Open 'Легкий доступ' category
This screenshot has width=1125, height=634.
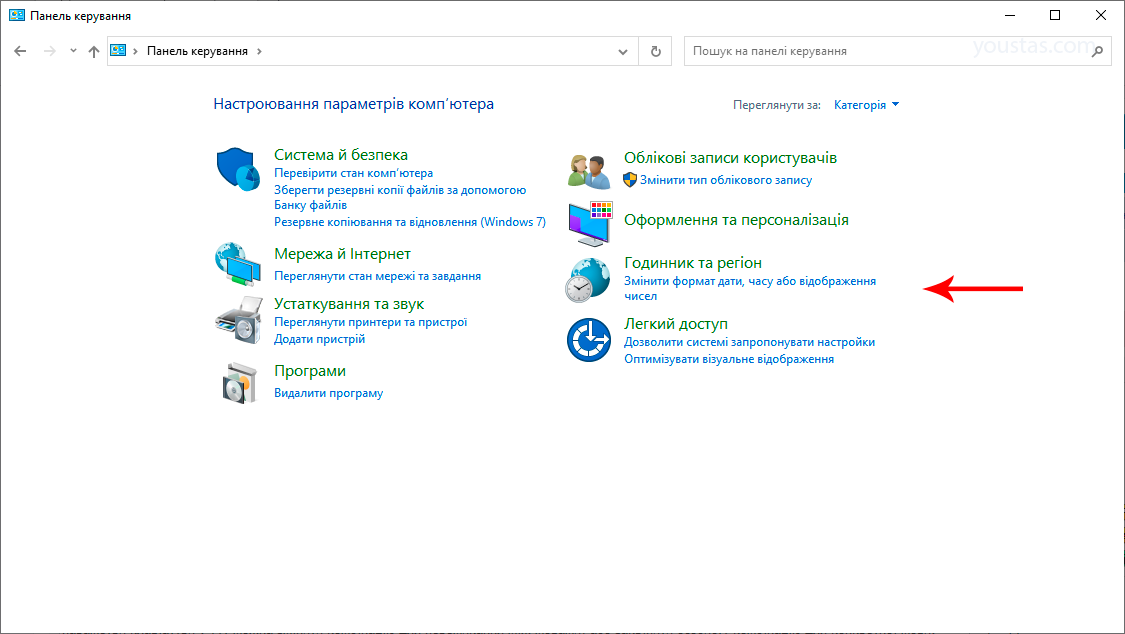click(x=676, y=324)
